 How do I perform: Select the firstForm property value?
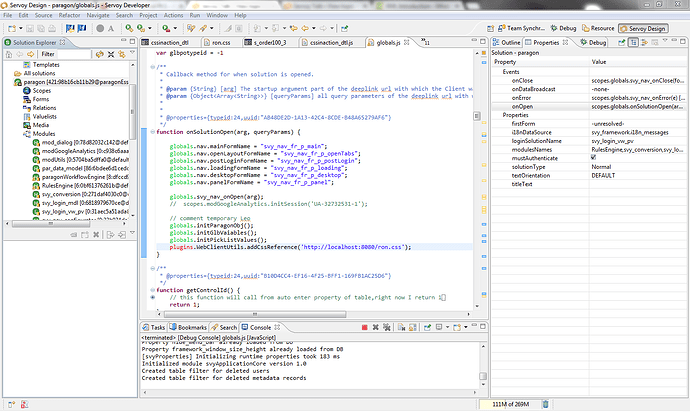point(638,124)
